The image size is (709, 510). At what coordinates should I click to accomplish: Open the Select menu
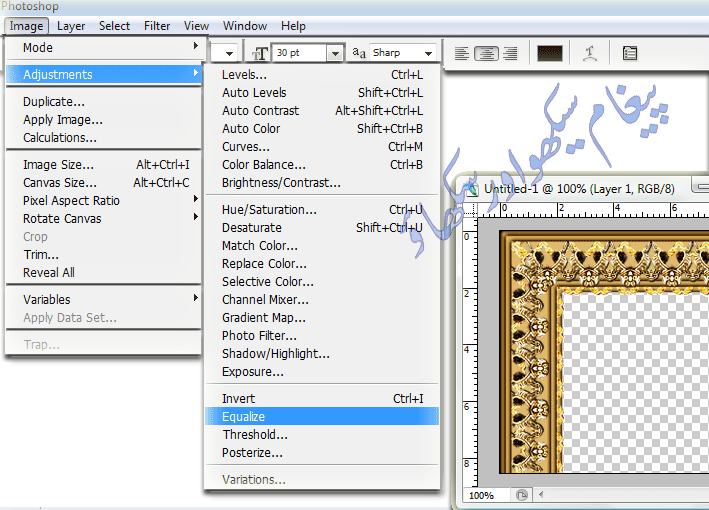pos(114,26)
